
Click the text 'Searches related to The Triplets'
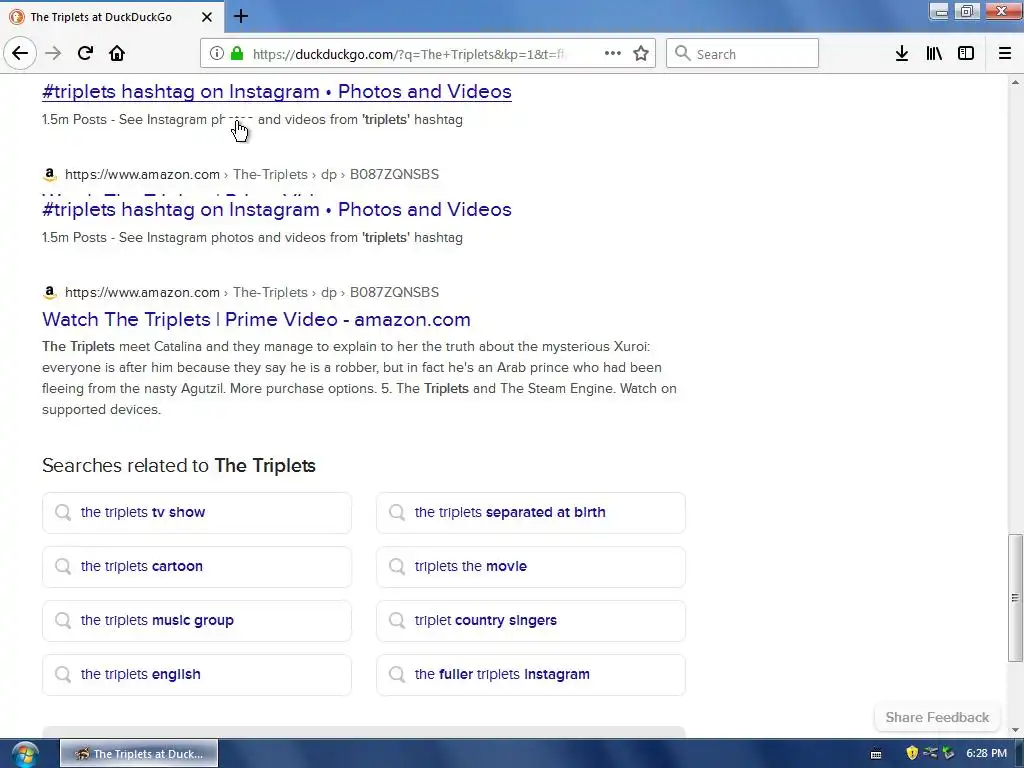179,466
